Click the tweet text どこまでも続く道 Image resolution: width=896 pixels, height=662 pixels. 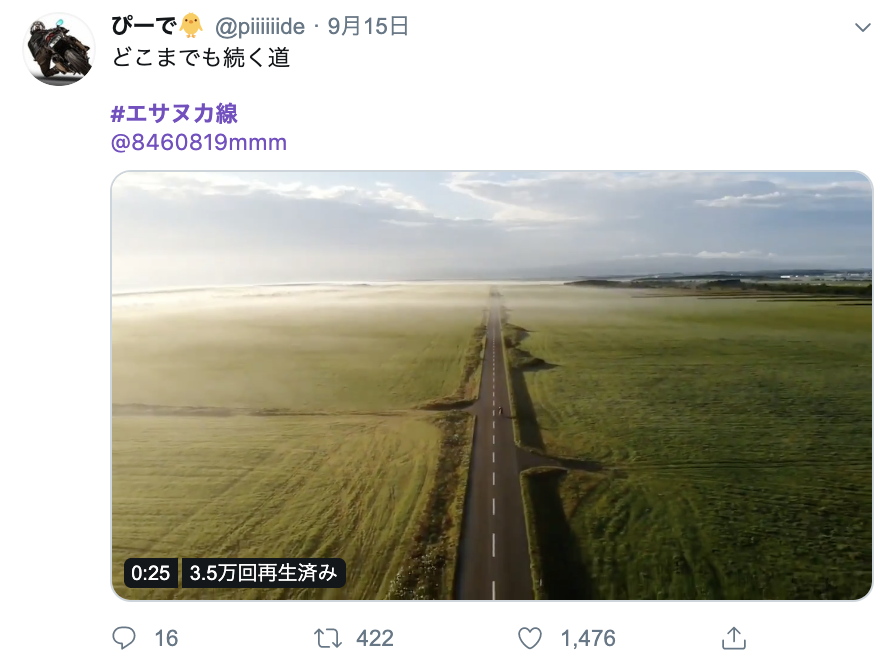tap(201, 58)
